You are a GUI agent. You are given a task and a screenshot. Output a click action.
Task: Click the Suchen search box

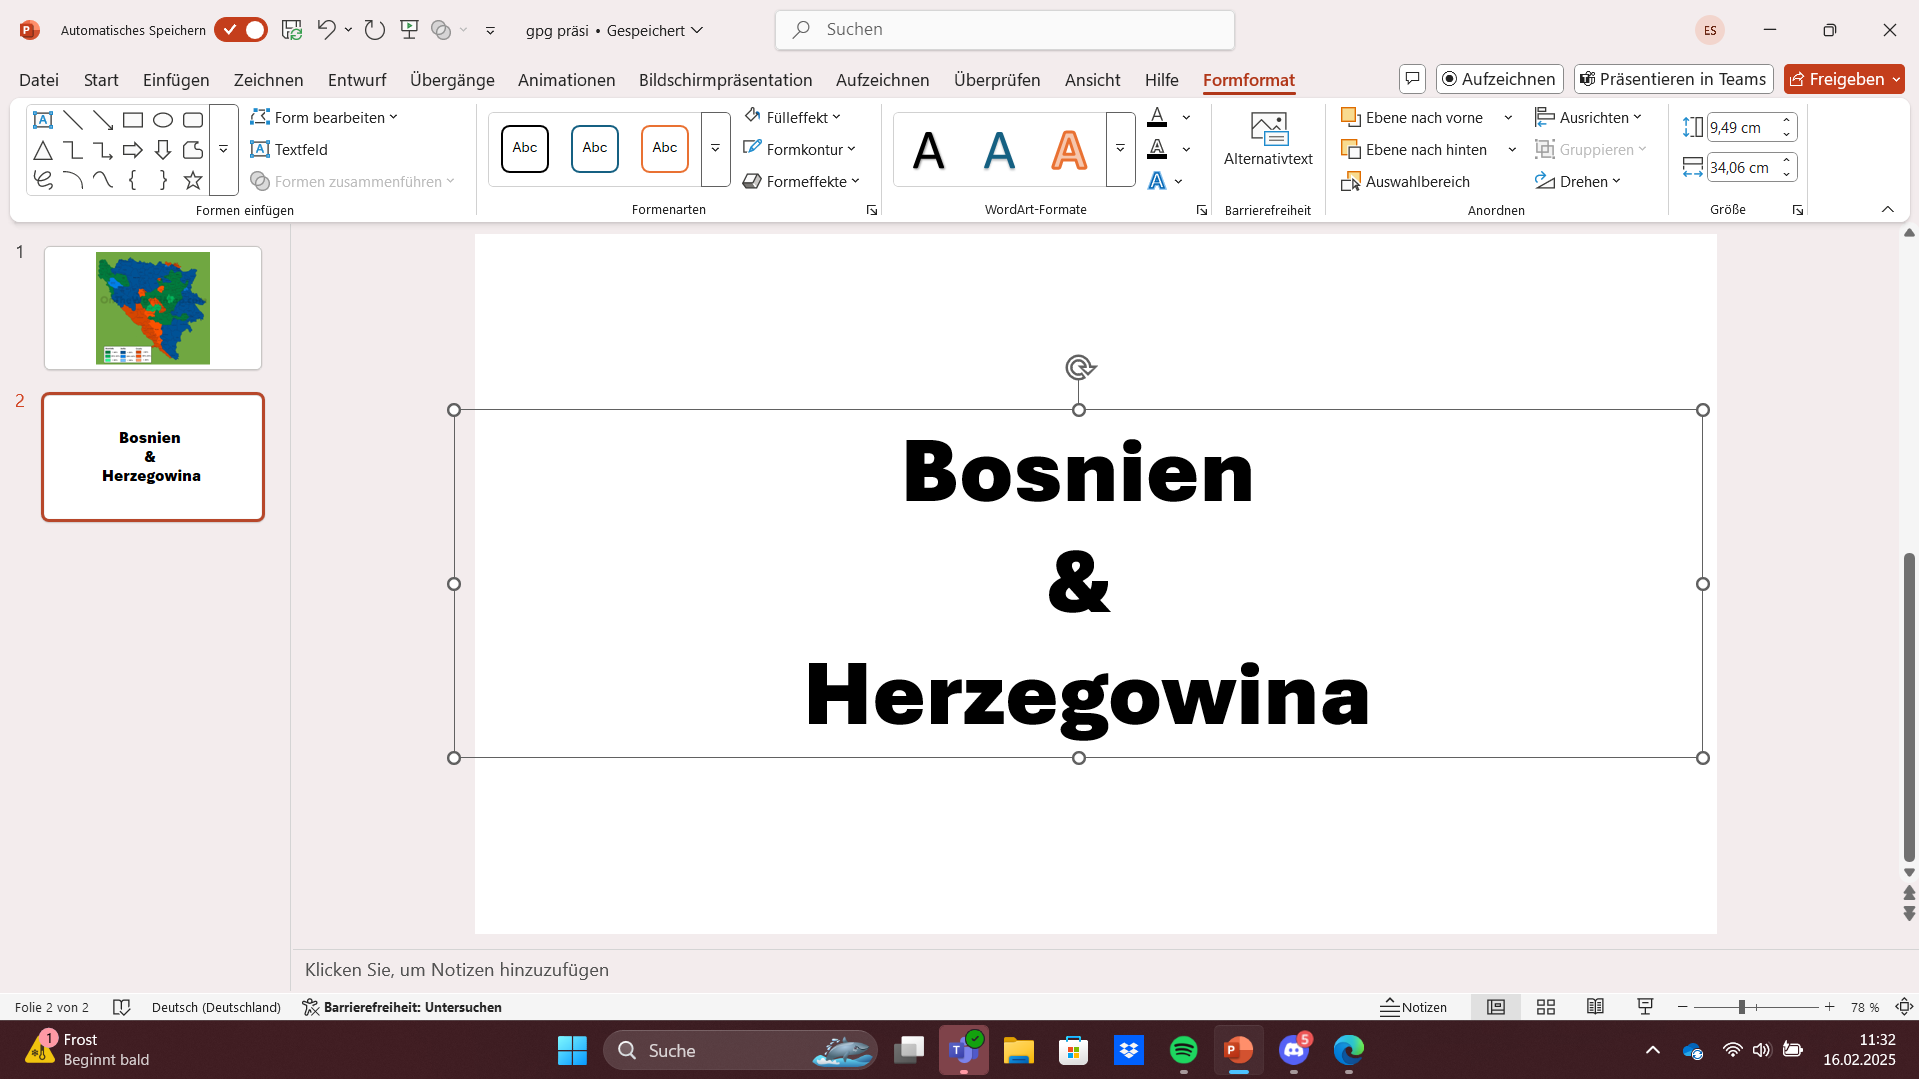point(1005,30)
